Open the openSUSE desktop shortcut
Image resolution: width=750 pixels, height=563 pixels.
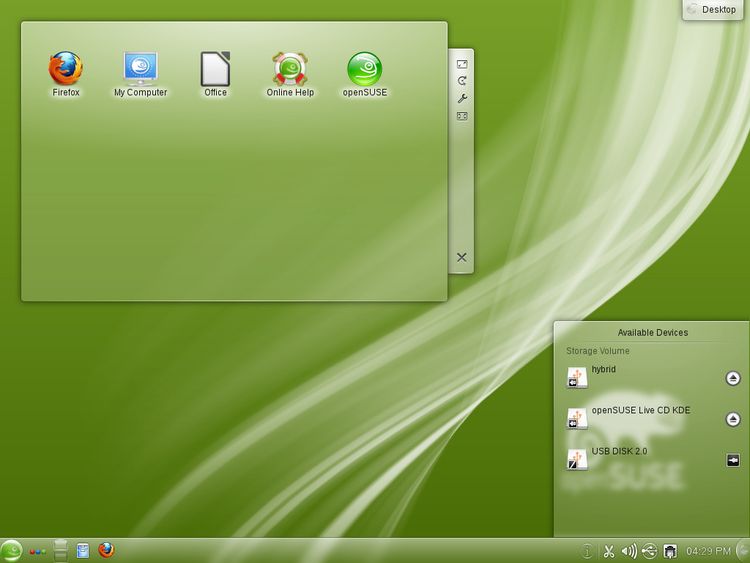click(364, 69)
